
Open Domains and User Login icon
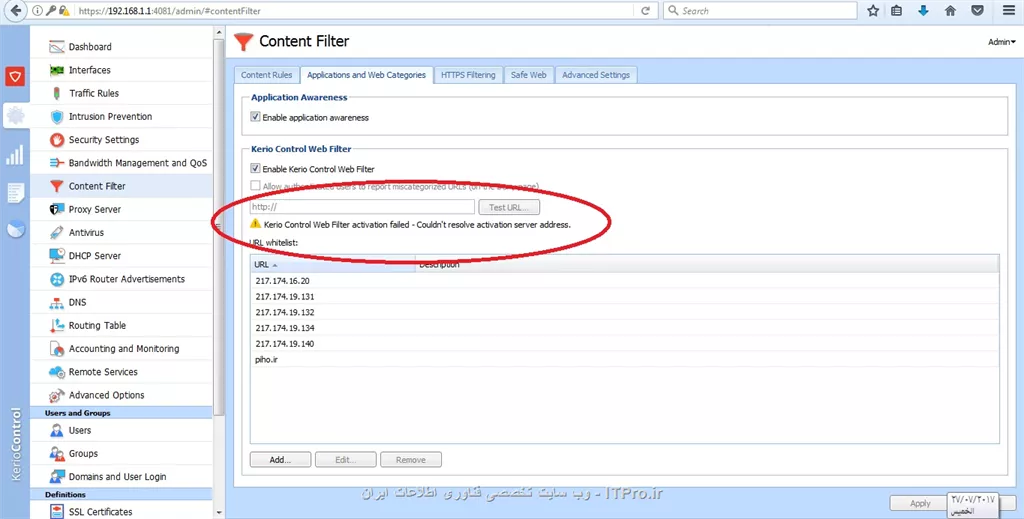(x=57, y=477)
